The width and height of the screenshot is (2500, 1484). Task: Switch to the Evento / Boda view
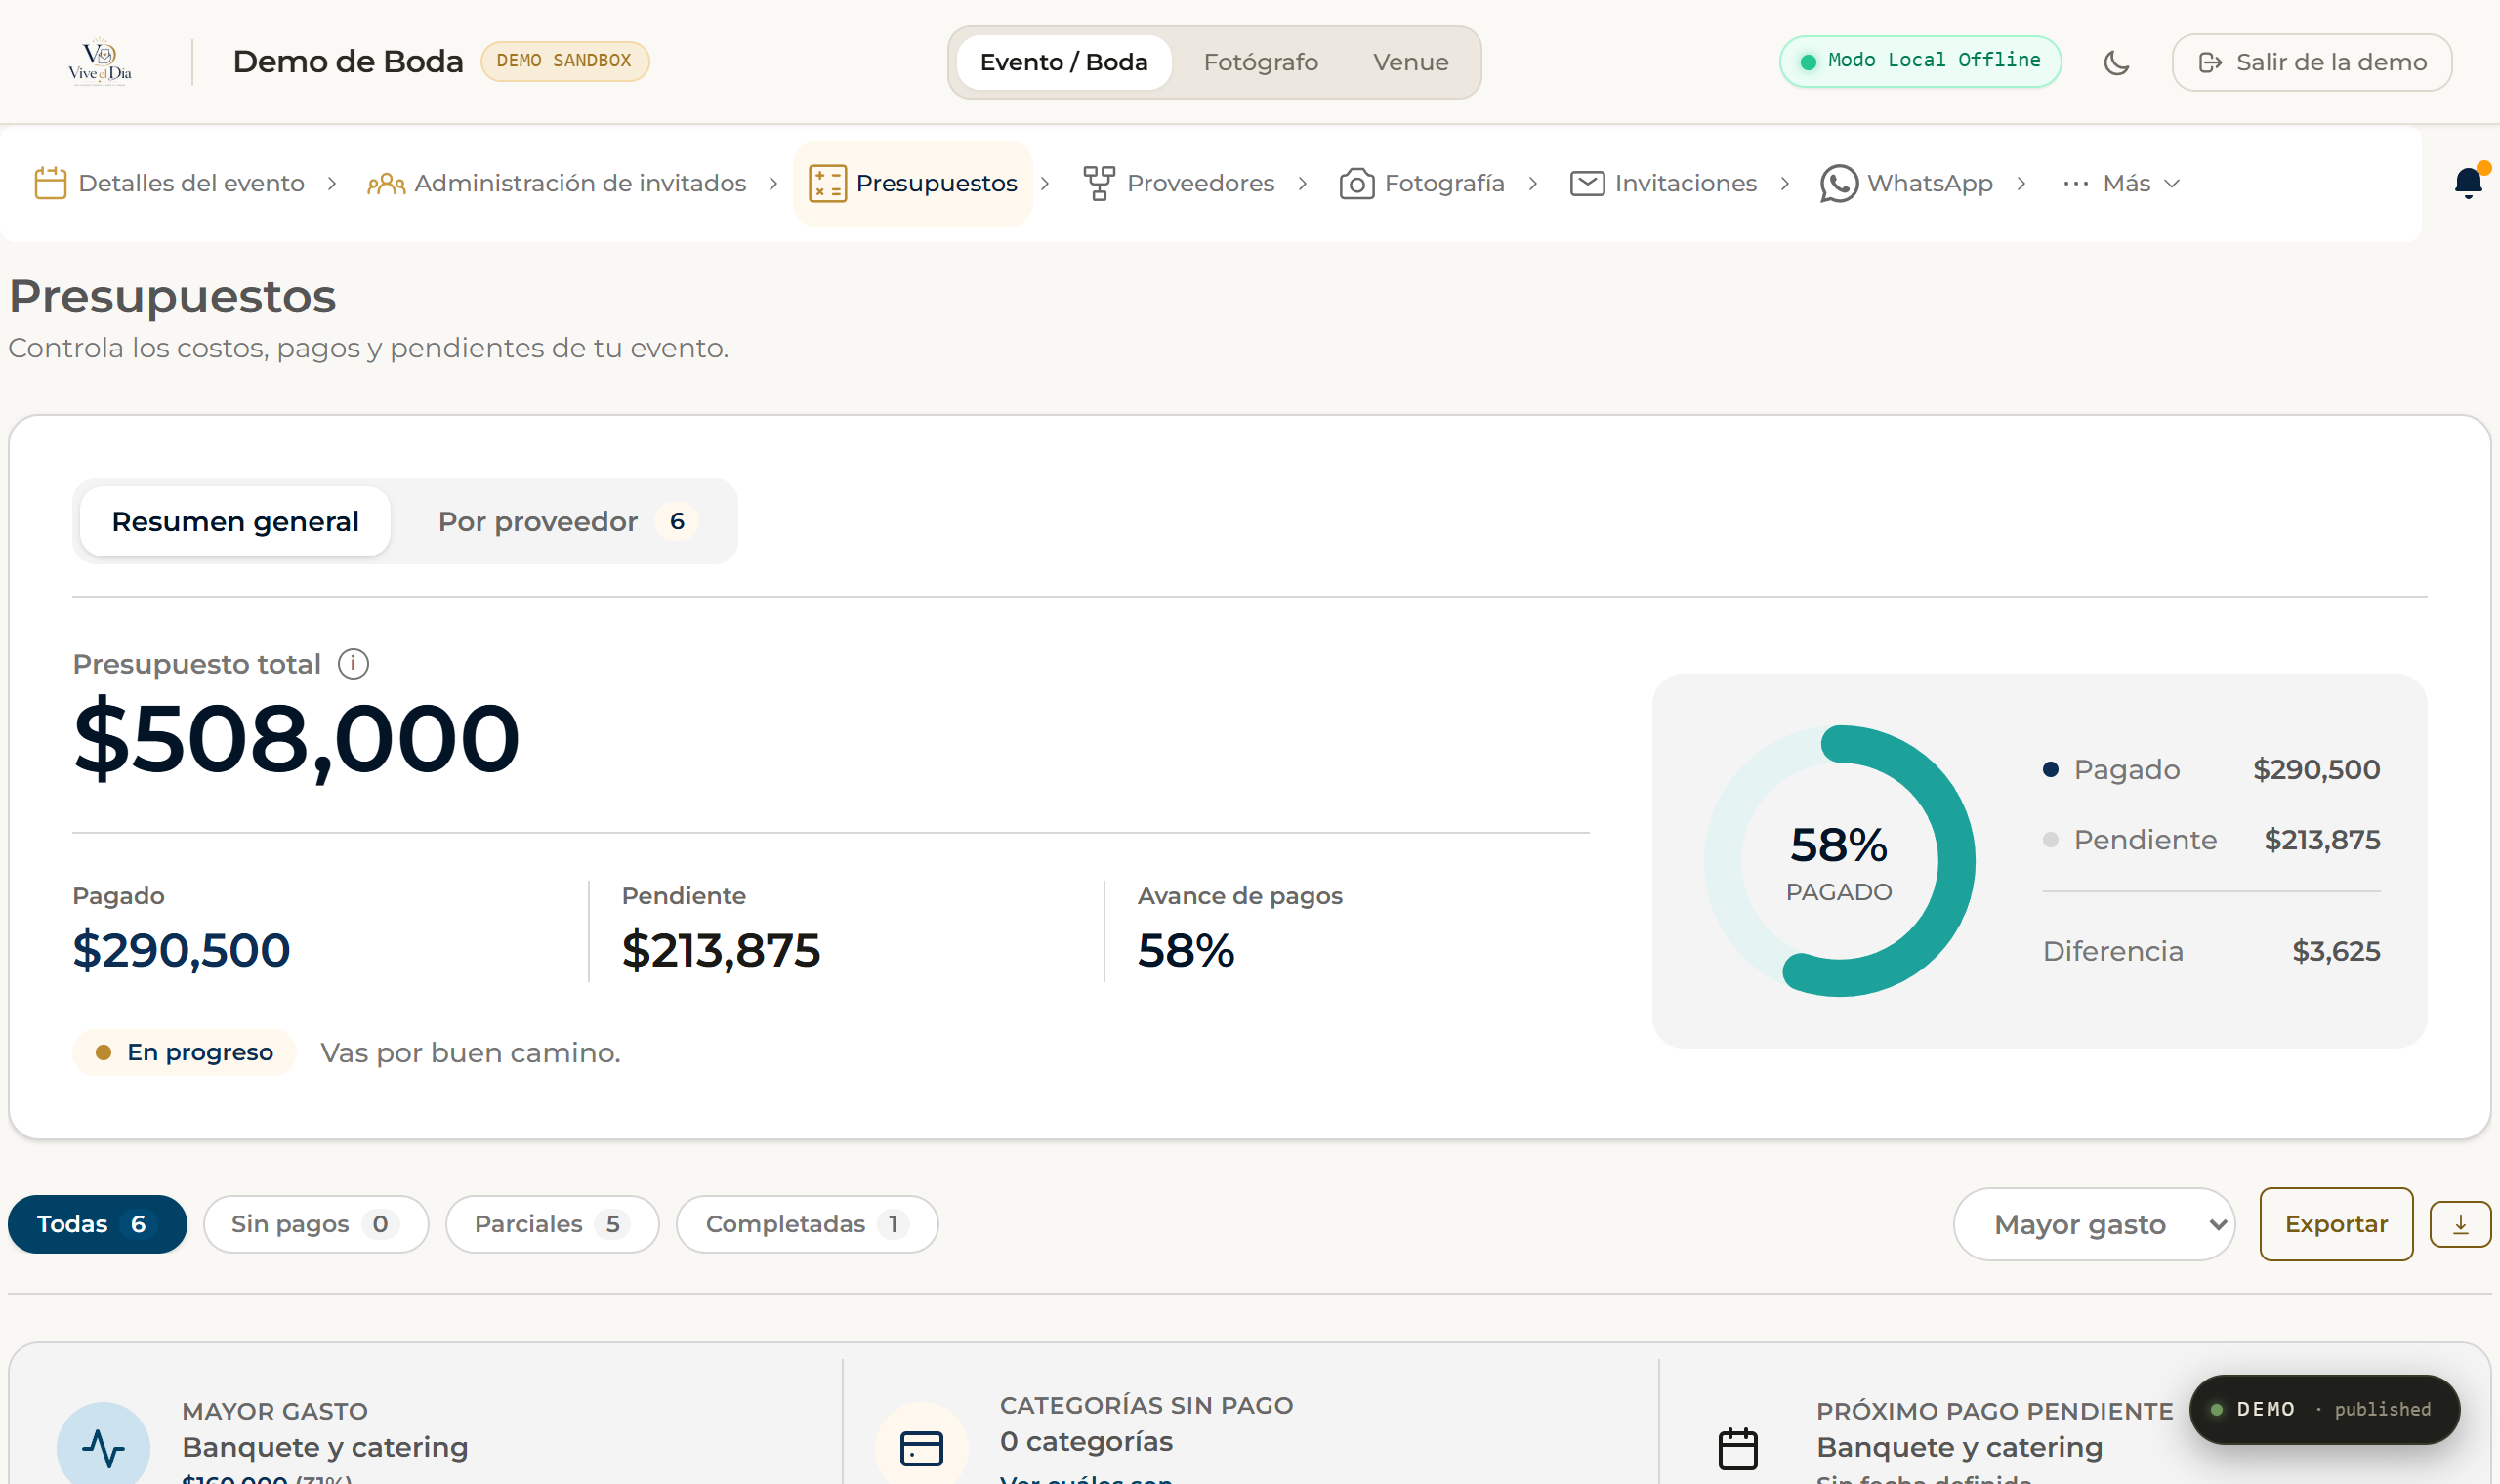point(1064,62)
